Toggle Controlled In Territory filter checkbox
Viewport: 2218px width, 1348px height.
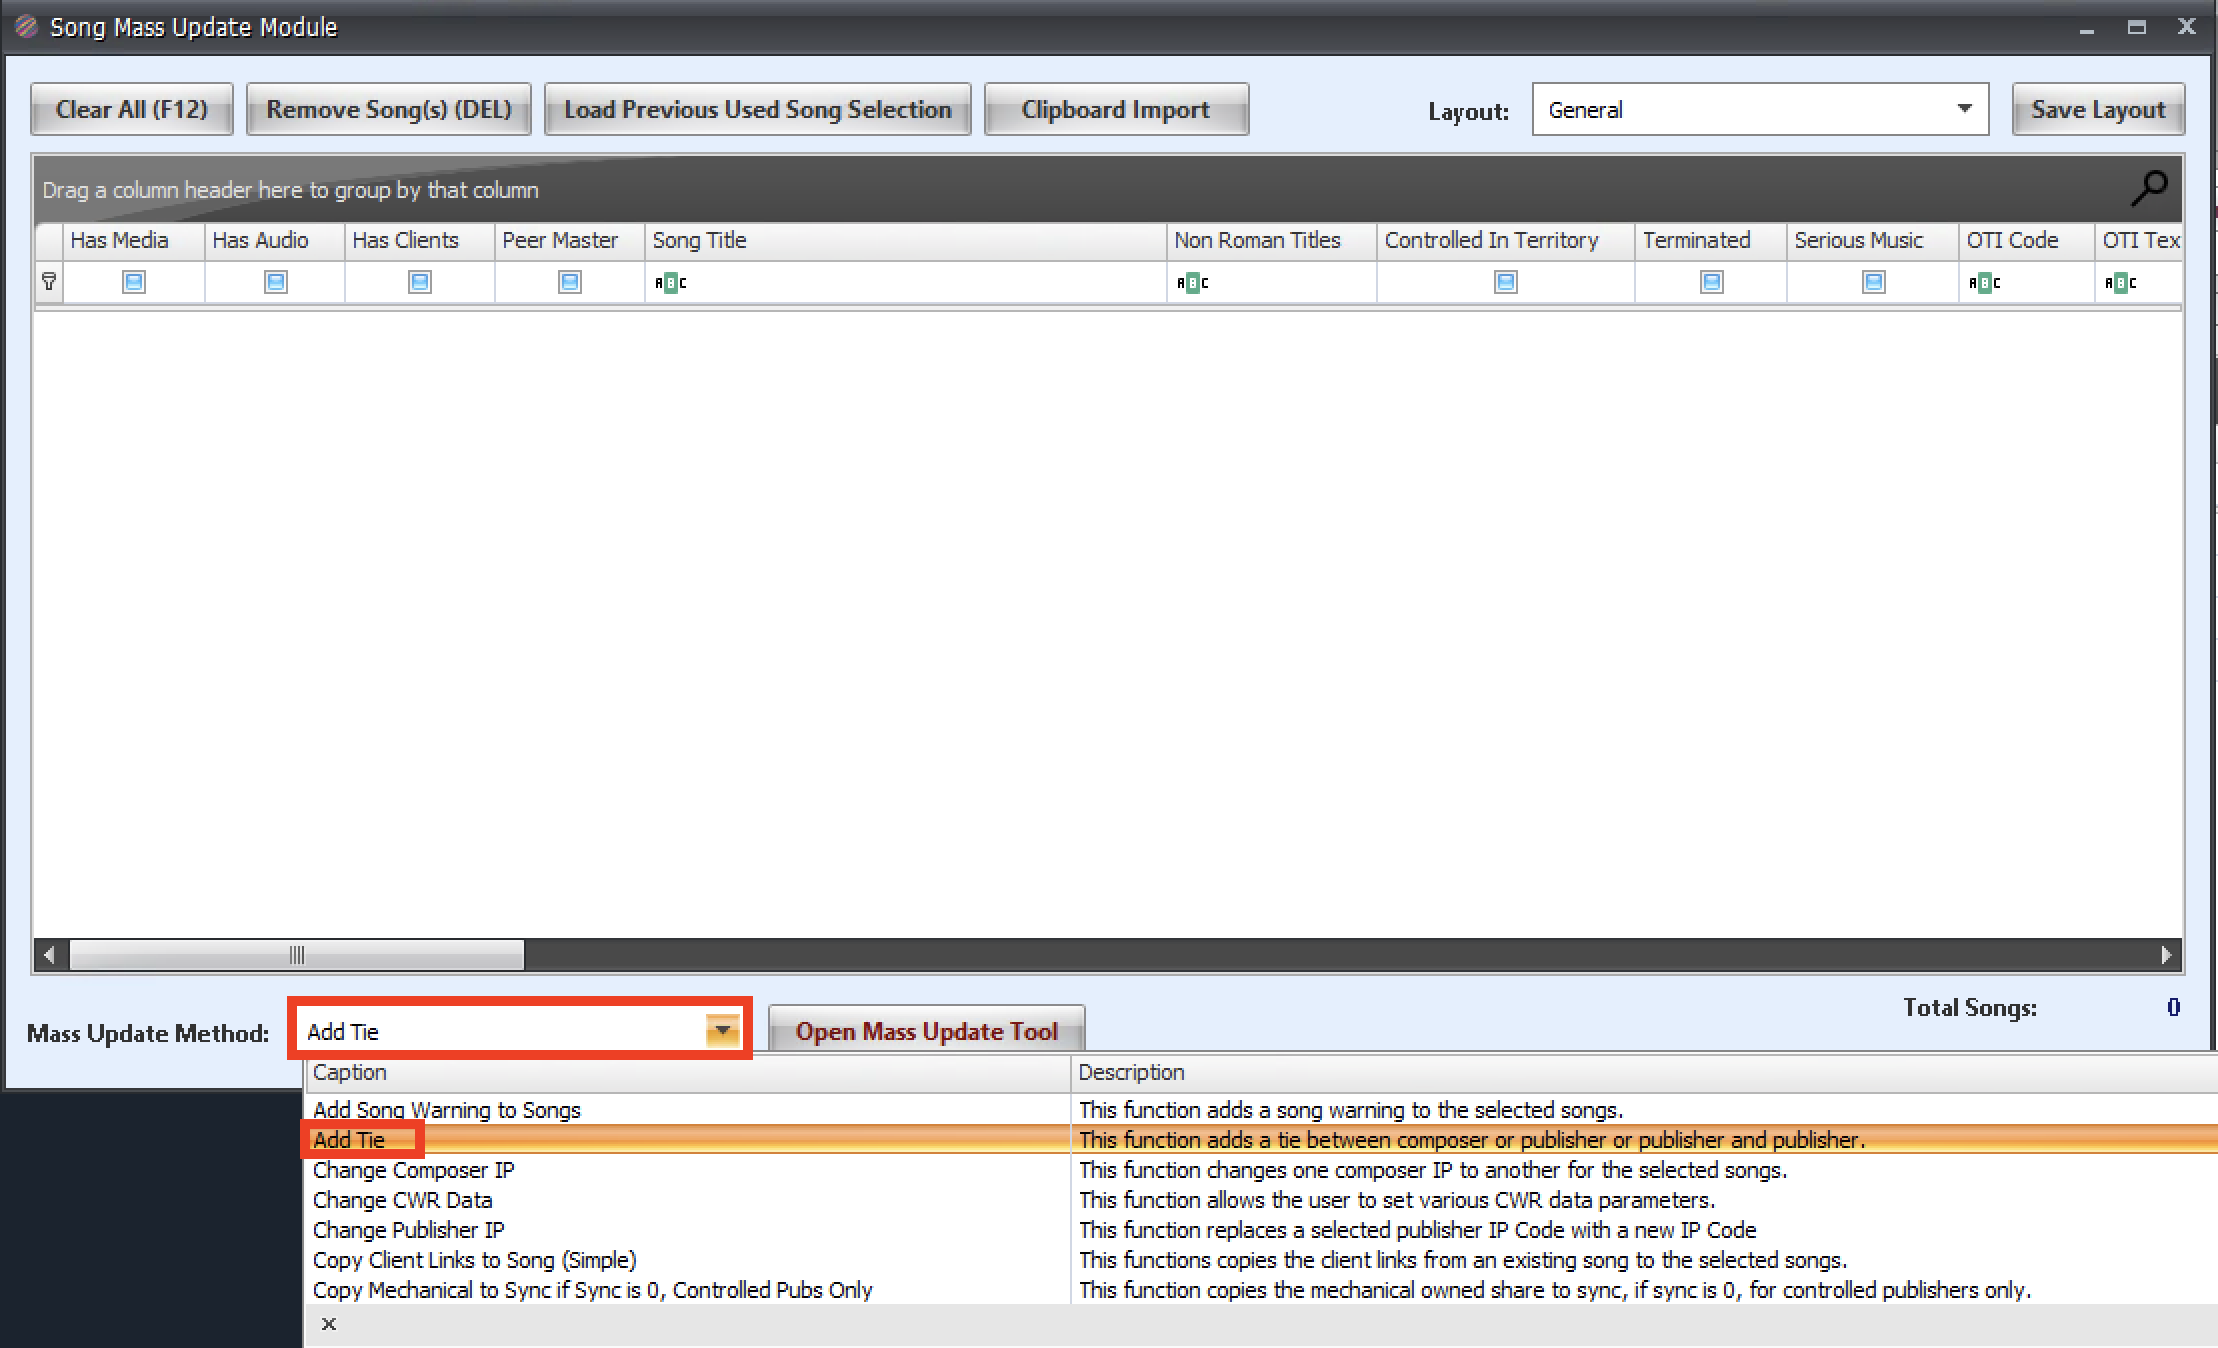[x=1505, y=282]
